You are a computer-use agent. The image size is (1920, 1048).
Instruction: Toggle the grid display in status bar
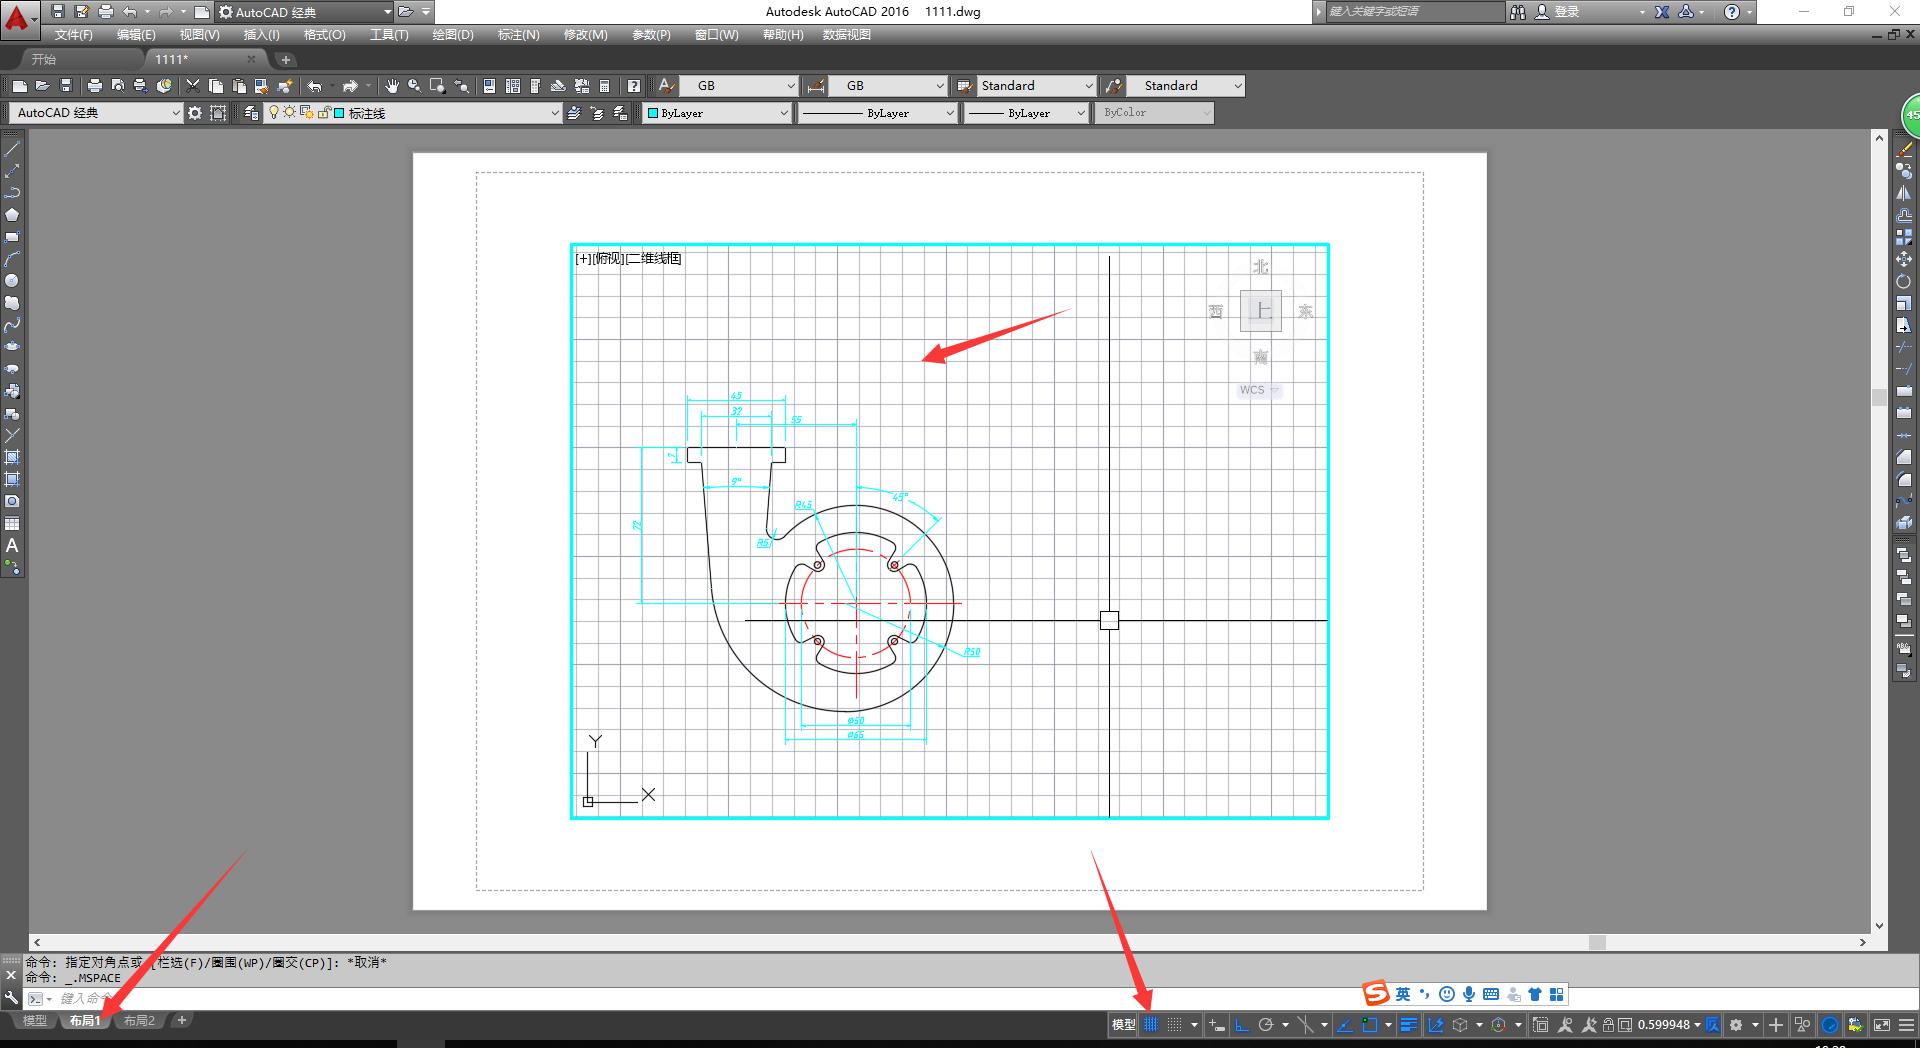point(1151,1025)
